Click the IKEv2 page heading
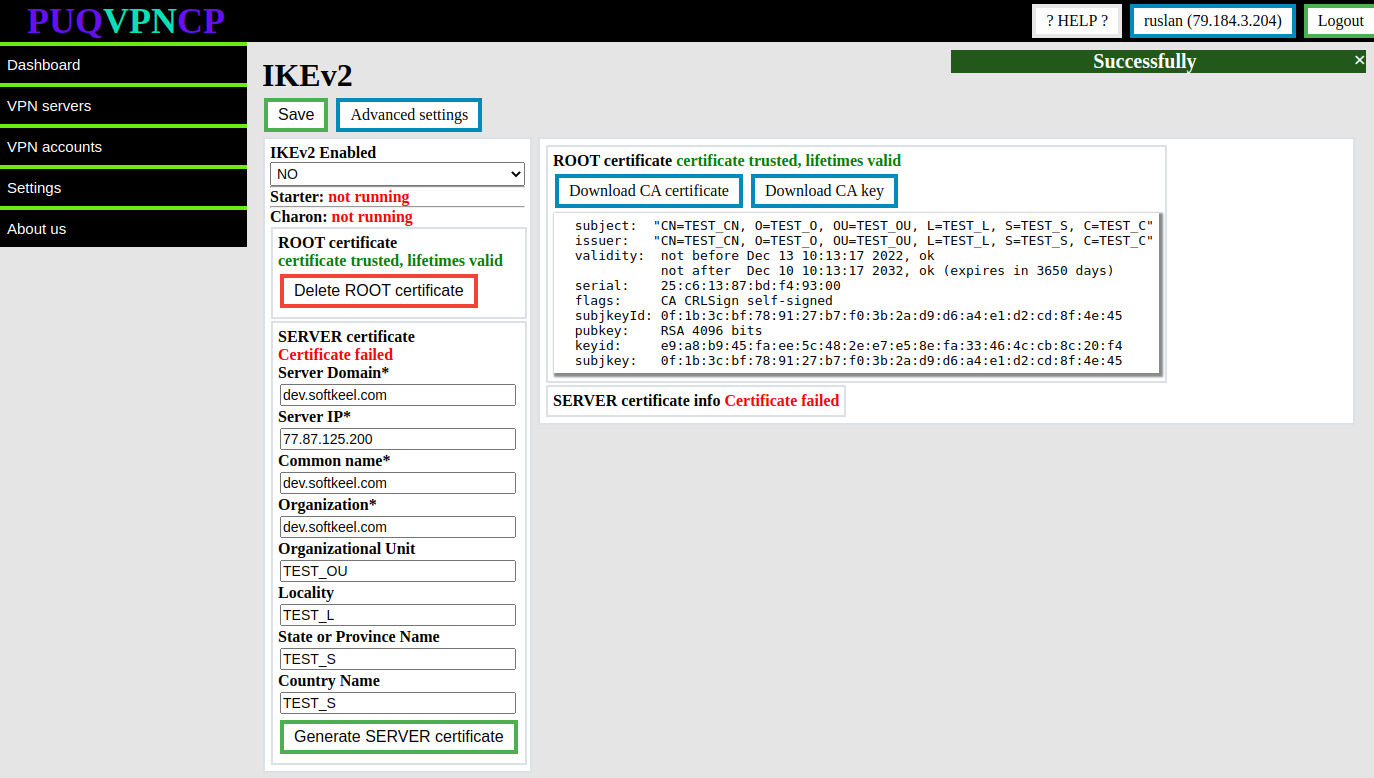1374x778 pixels. point(307,76)
